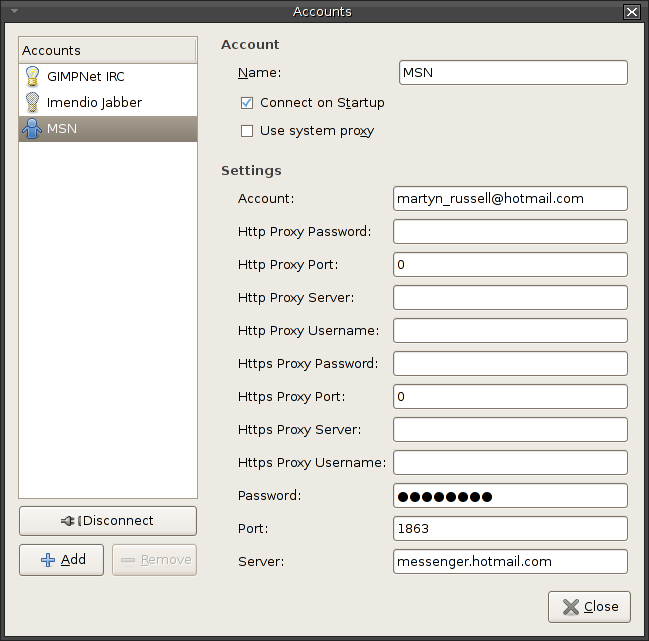Select the GIMPNet IRC lightbulb icon
Screen dimensions: 649x641
32,77
